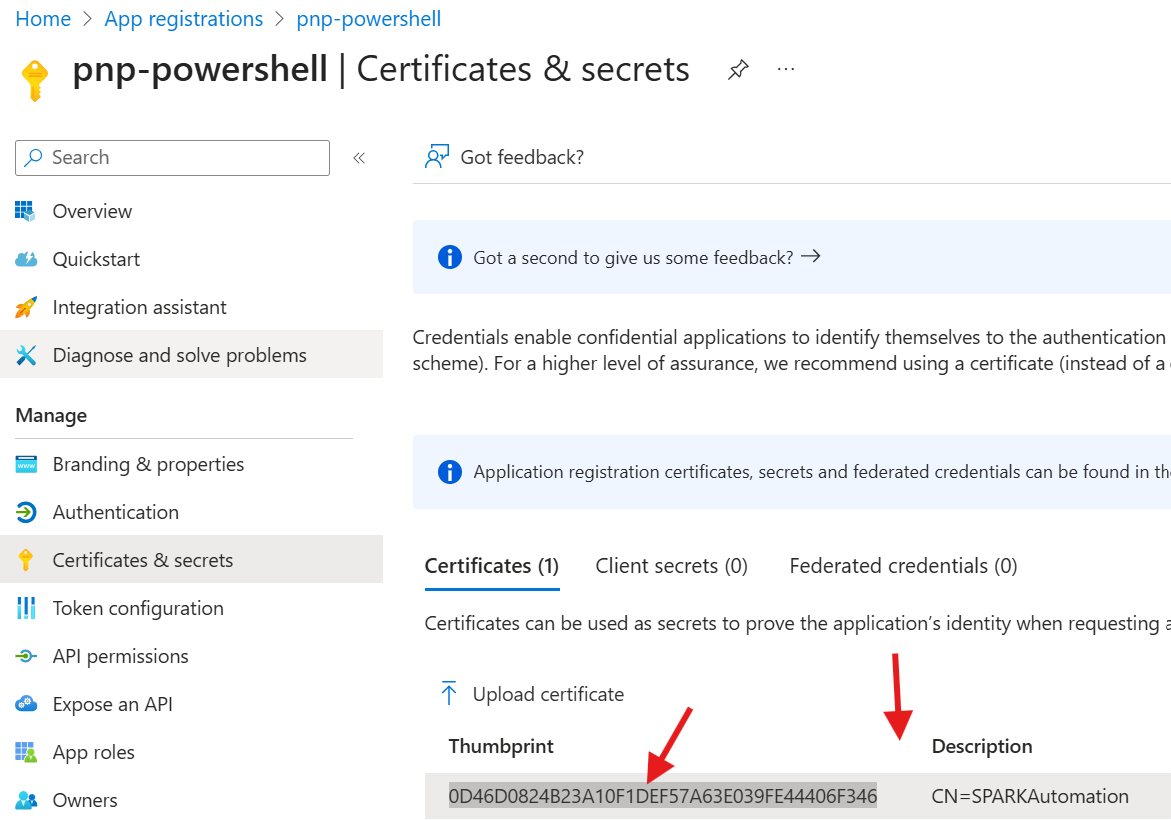The height and width of the screenshot is (820, 1171).
Task: Open App roles in Manage section
Action: 93,752
